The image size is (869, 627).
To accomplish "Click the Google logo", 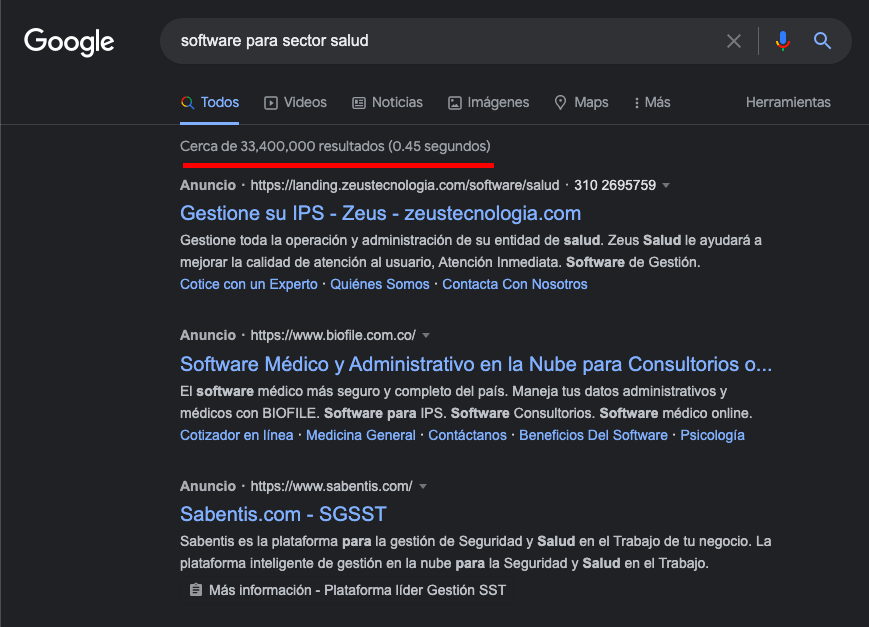I will coord(69,42).
